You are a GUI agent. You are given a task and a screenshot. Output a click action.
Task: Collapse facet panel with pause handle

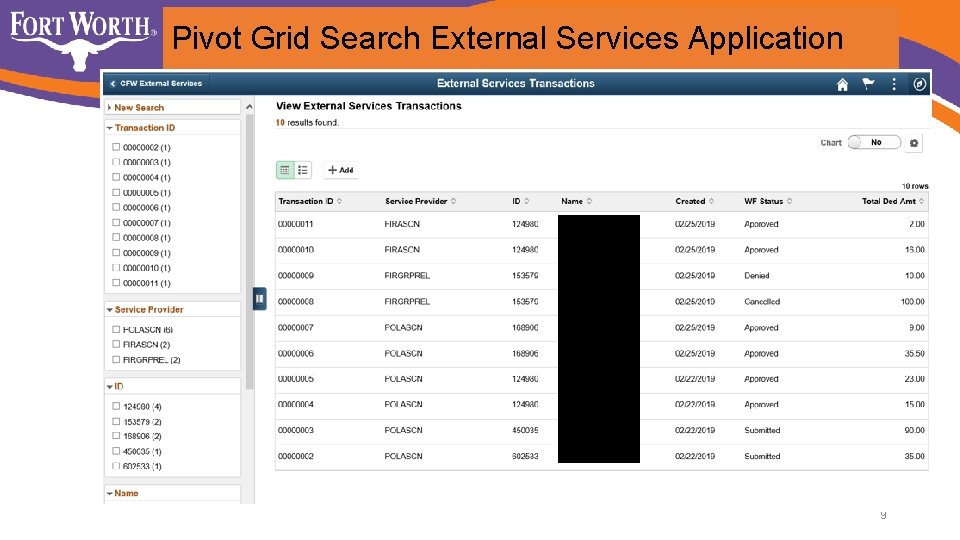260,299
